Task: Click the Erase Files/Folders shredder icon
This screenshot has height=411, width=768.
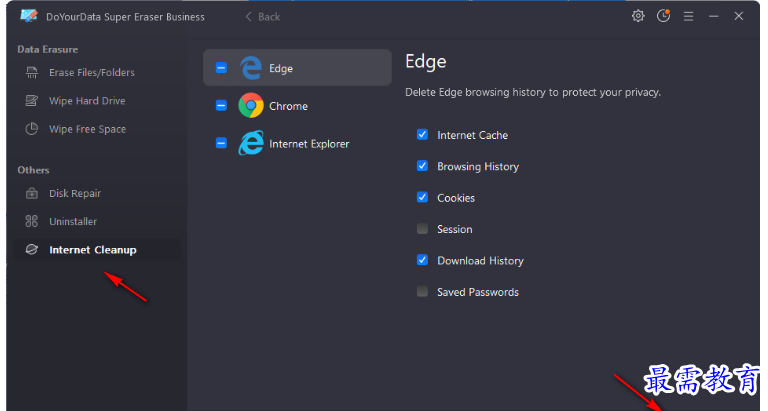Action: (32, 73)
